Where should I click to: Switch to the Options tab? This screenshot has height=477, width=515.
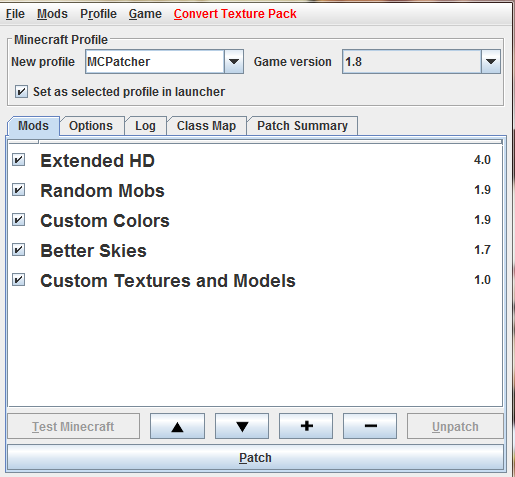[x=91, y=126]
